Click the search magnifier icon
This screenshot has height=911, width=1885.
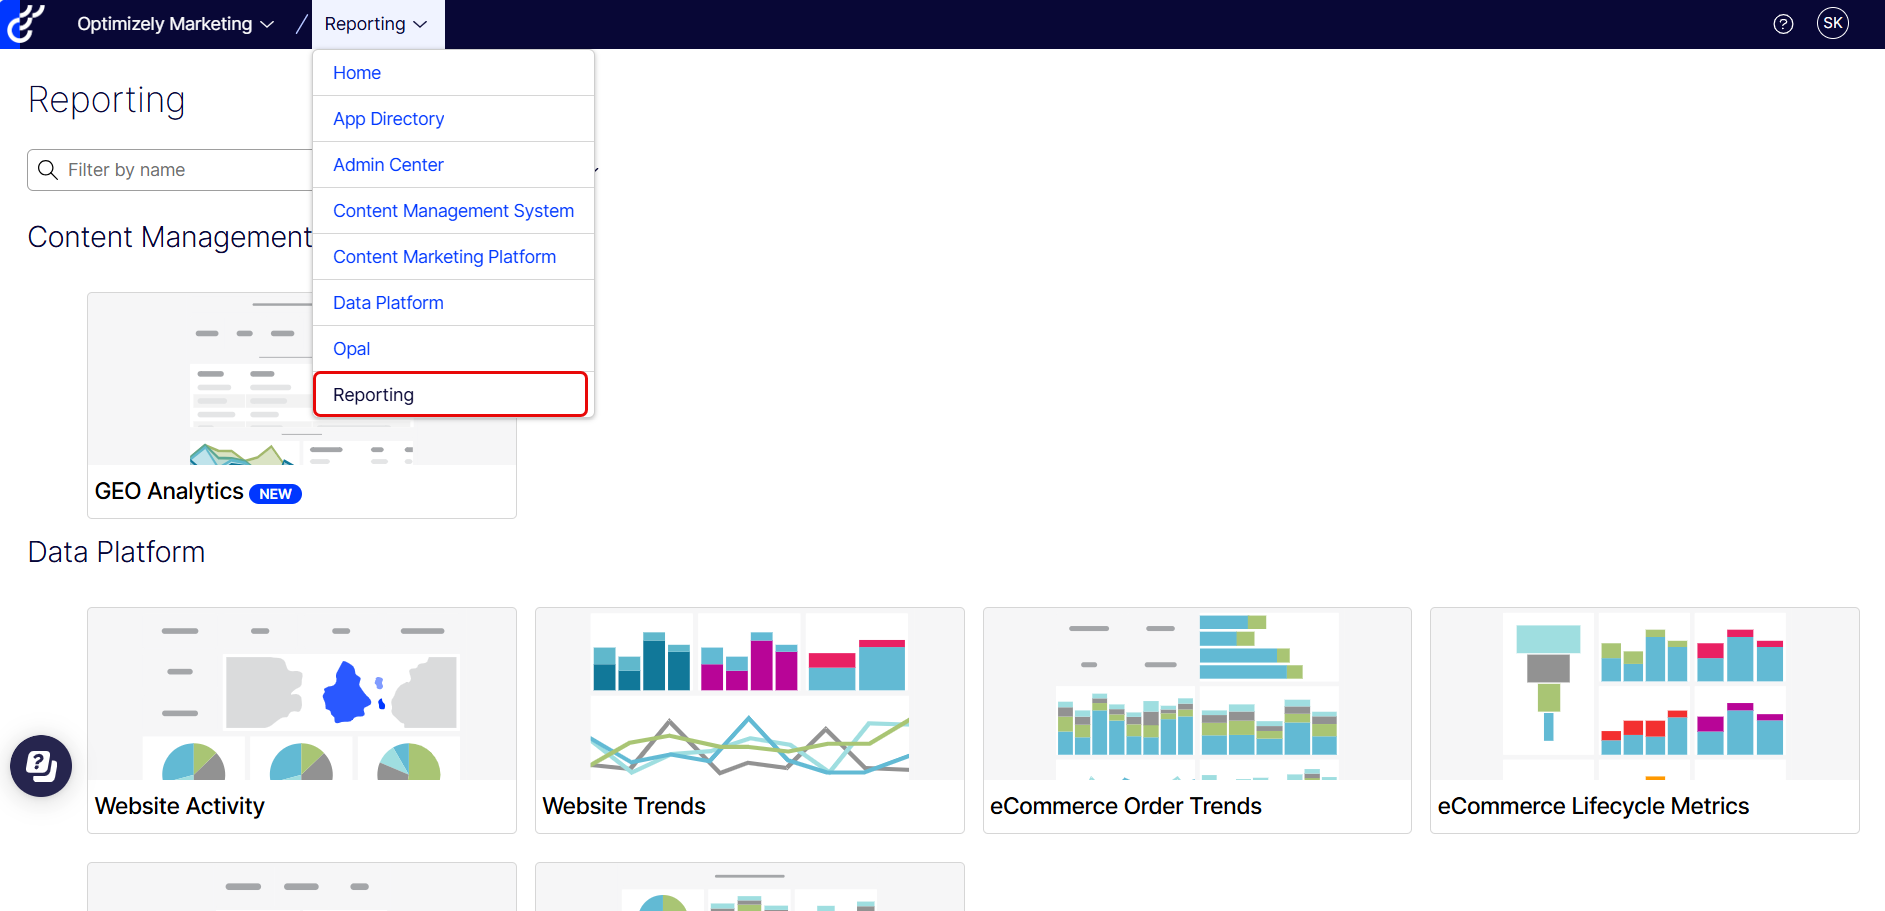pyautogui.click(x=47, y=170)
